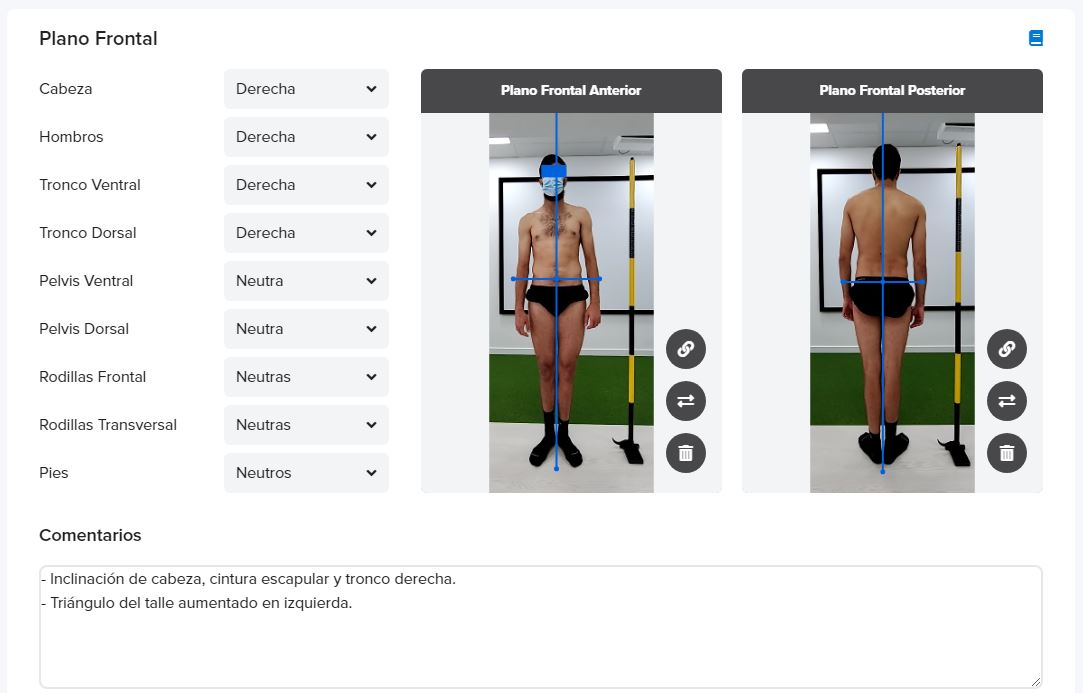Delete the Plano Frontal Posterior photo

[1007, 453]
